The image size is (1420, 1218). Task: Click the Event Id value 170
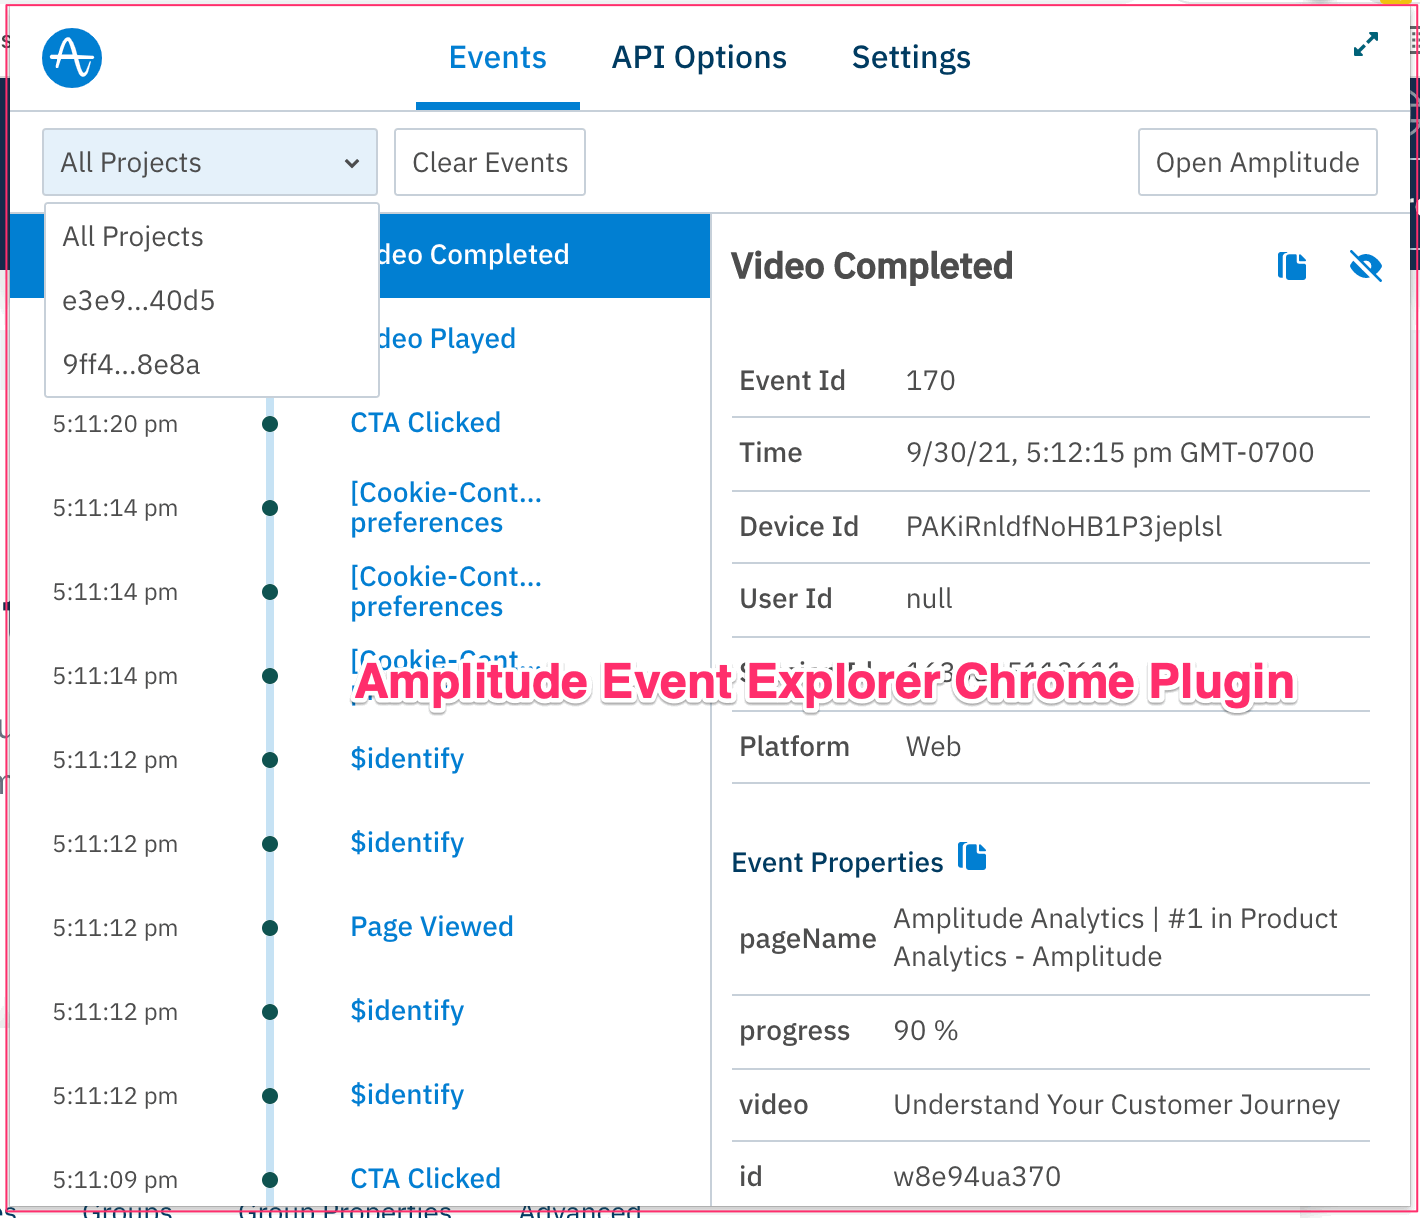(930, 381)
